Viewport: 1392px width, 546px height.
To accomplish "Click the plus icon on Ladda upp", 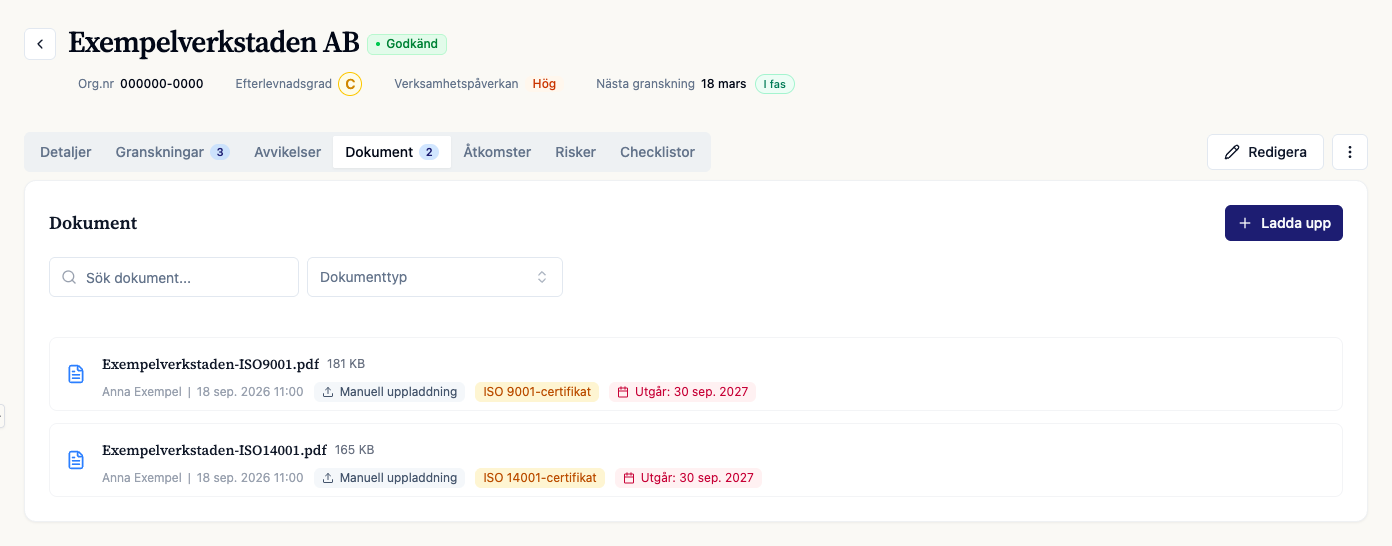I will point(1245,223).
